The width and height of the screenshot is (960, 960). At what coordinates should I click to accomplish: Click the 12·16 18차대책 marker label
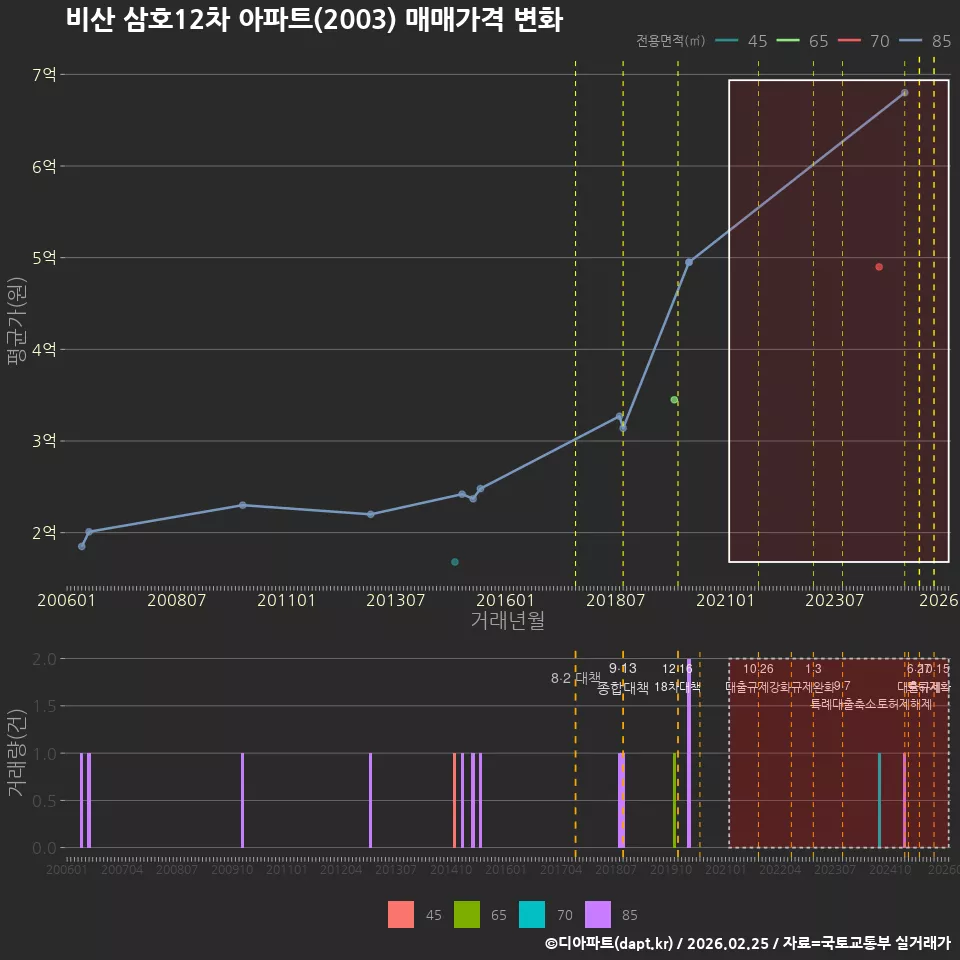coord(677,678)
